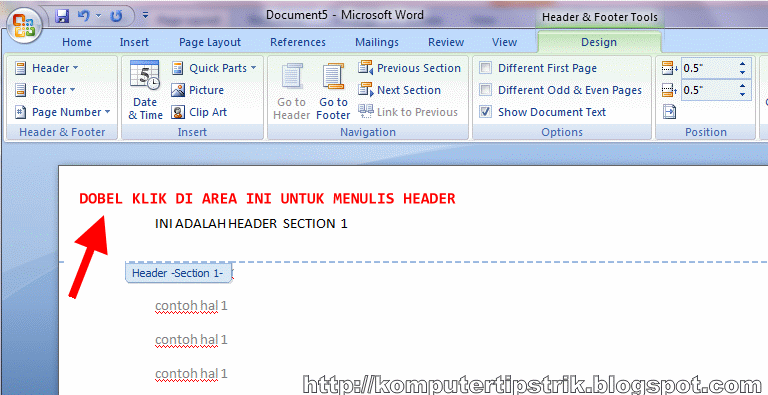Insert Date & Time via calendar icon

point(145,91)
